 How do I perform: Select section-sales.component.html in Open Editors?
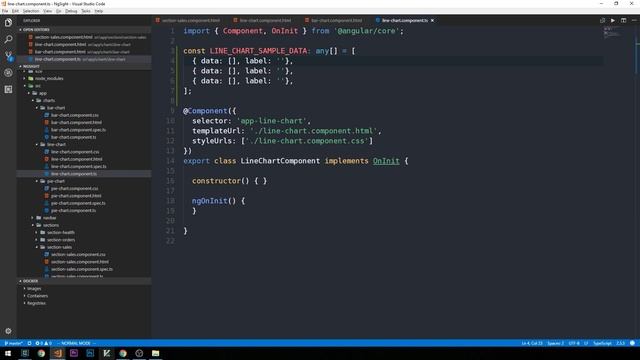64,37
